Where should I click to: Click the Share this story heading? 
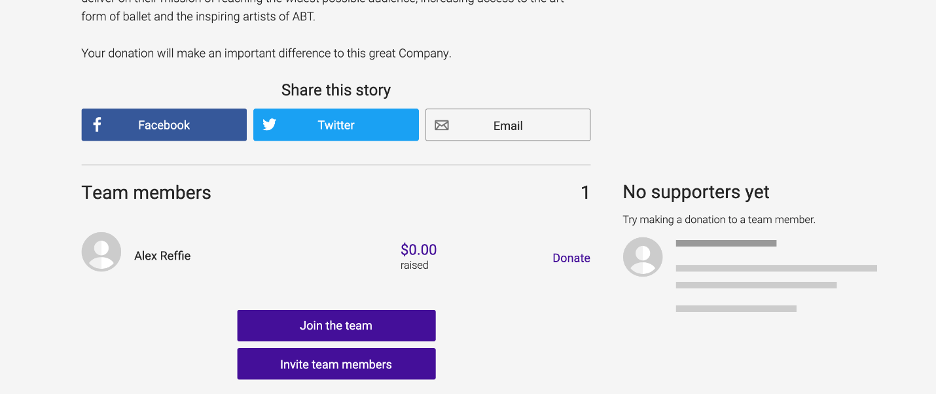tap(336, 90)
